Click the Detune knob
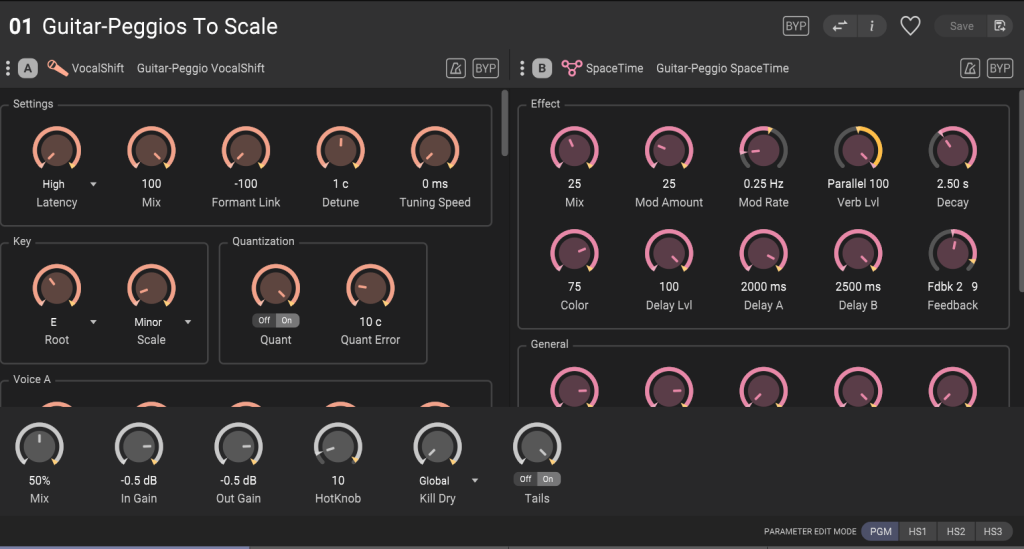Screen dimensions: 1024x549 340,149
